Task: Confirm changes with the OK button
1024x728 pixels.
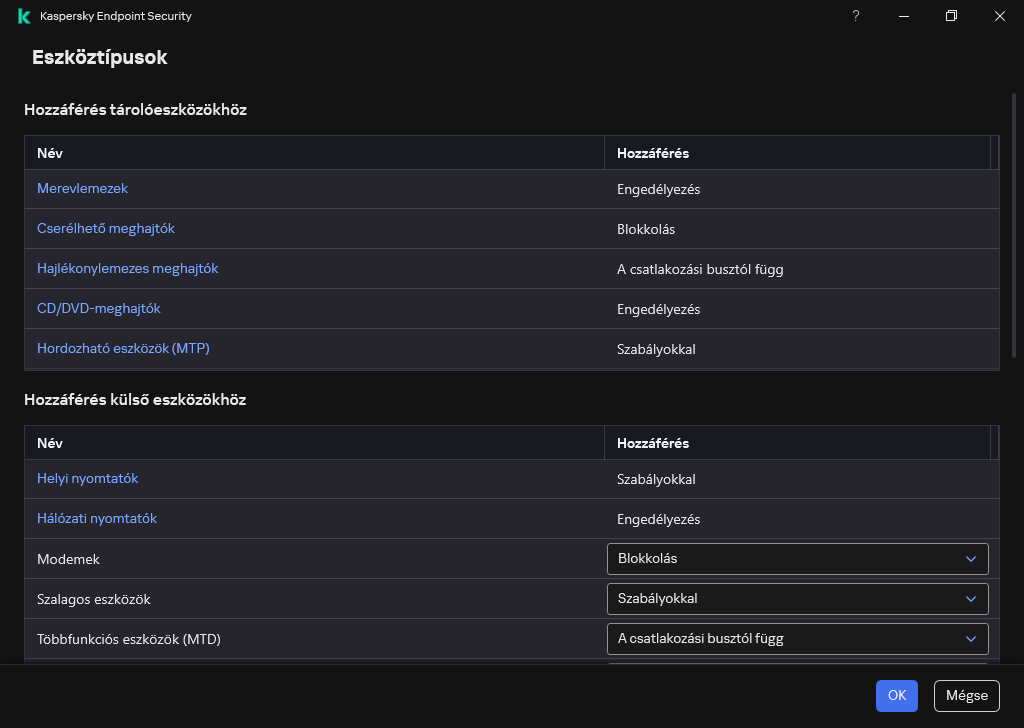Action: tap(896, 696)
